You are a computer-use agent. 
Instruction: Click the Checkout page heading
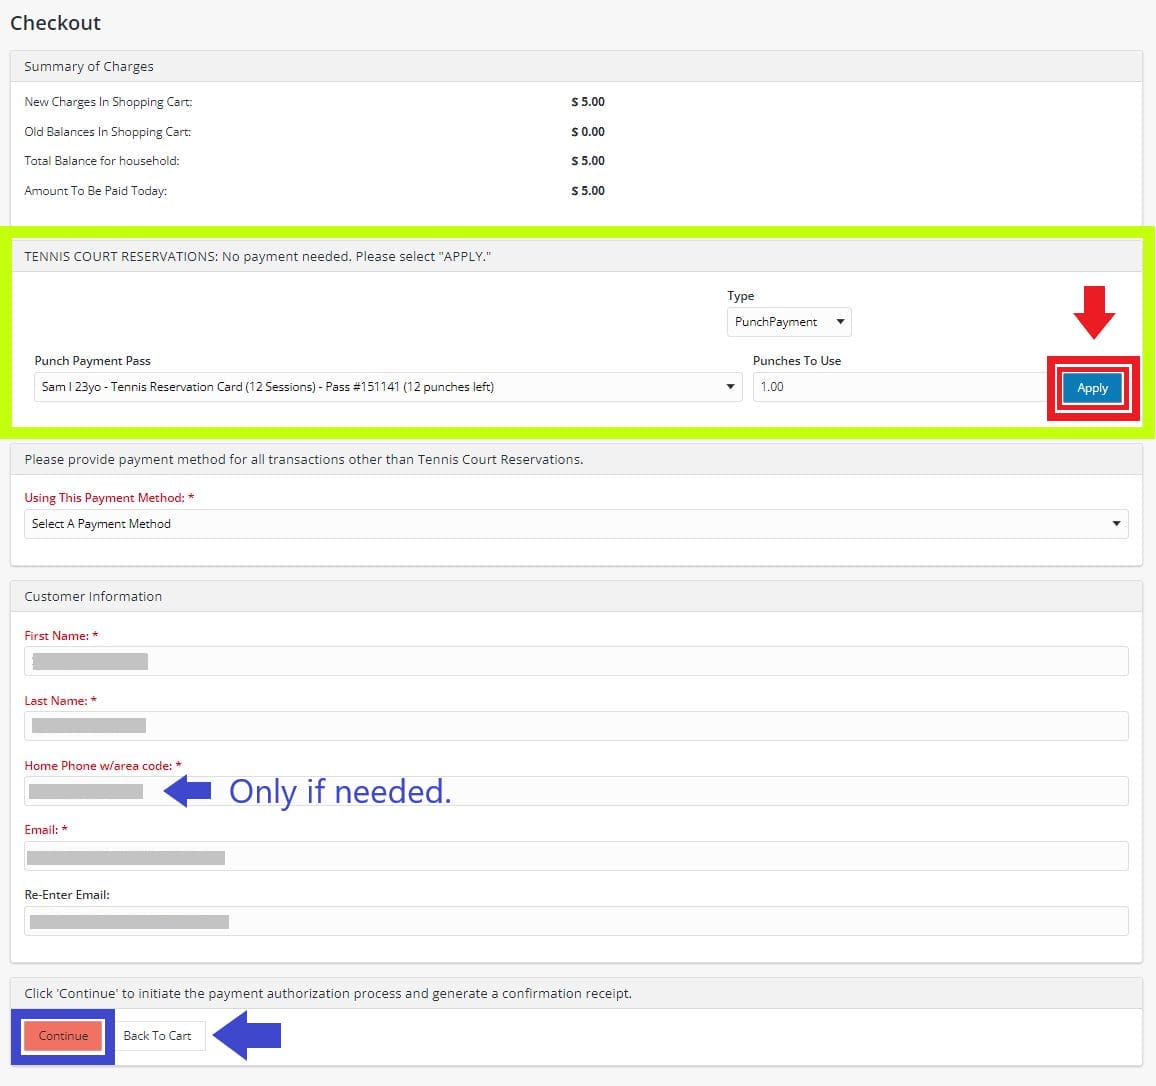coord(56,23)
